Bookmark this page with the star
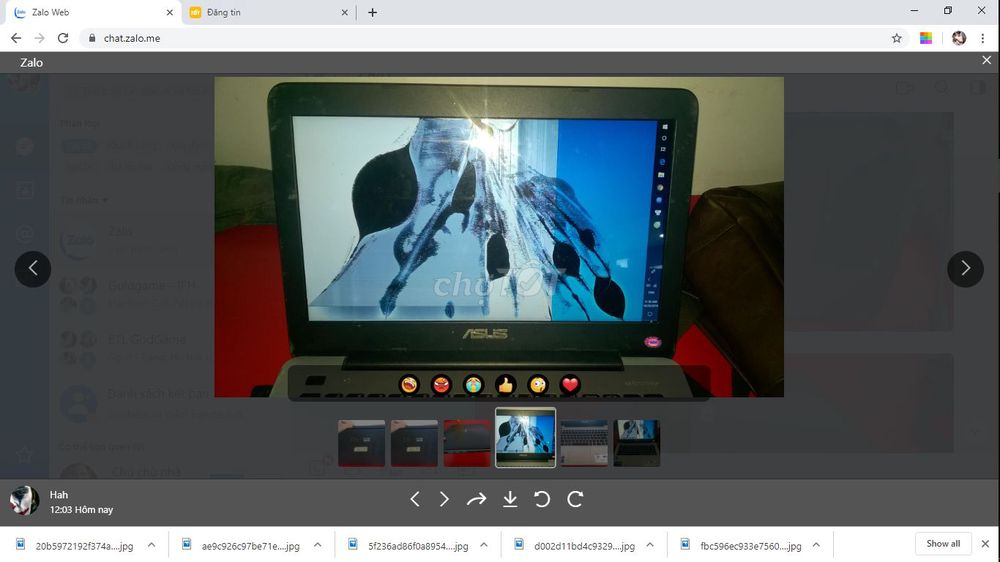The image size is (1000, 562). click(897, 38)
